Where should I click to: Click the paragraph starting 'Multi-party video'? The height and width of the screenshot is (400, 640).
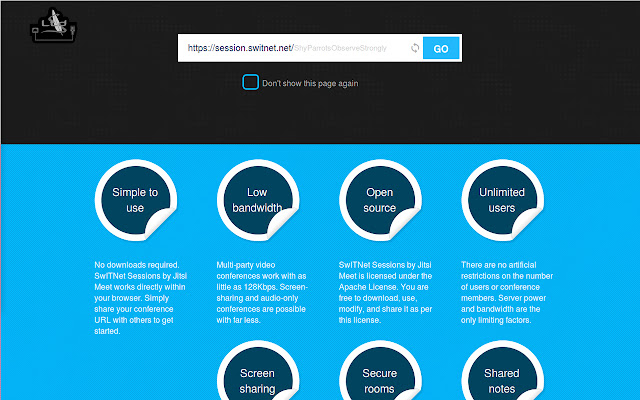point(262,292)
